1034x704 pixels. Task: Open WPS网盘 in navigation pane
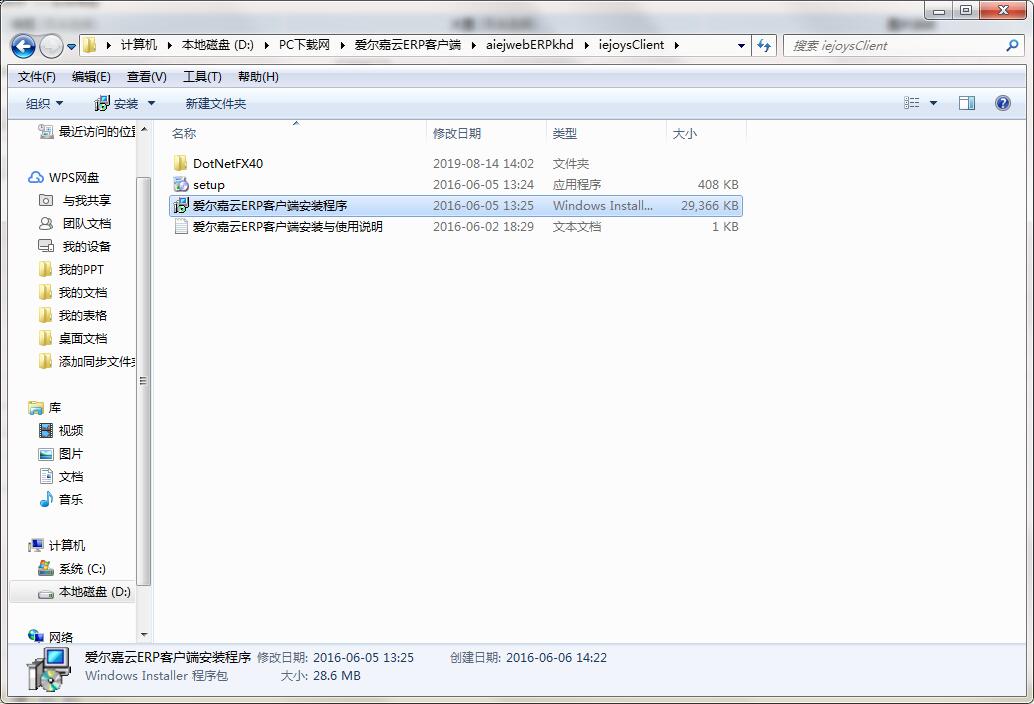(x=73, y=177)
